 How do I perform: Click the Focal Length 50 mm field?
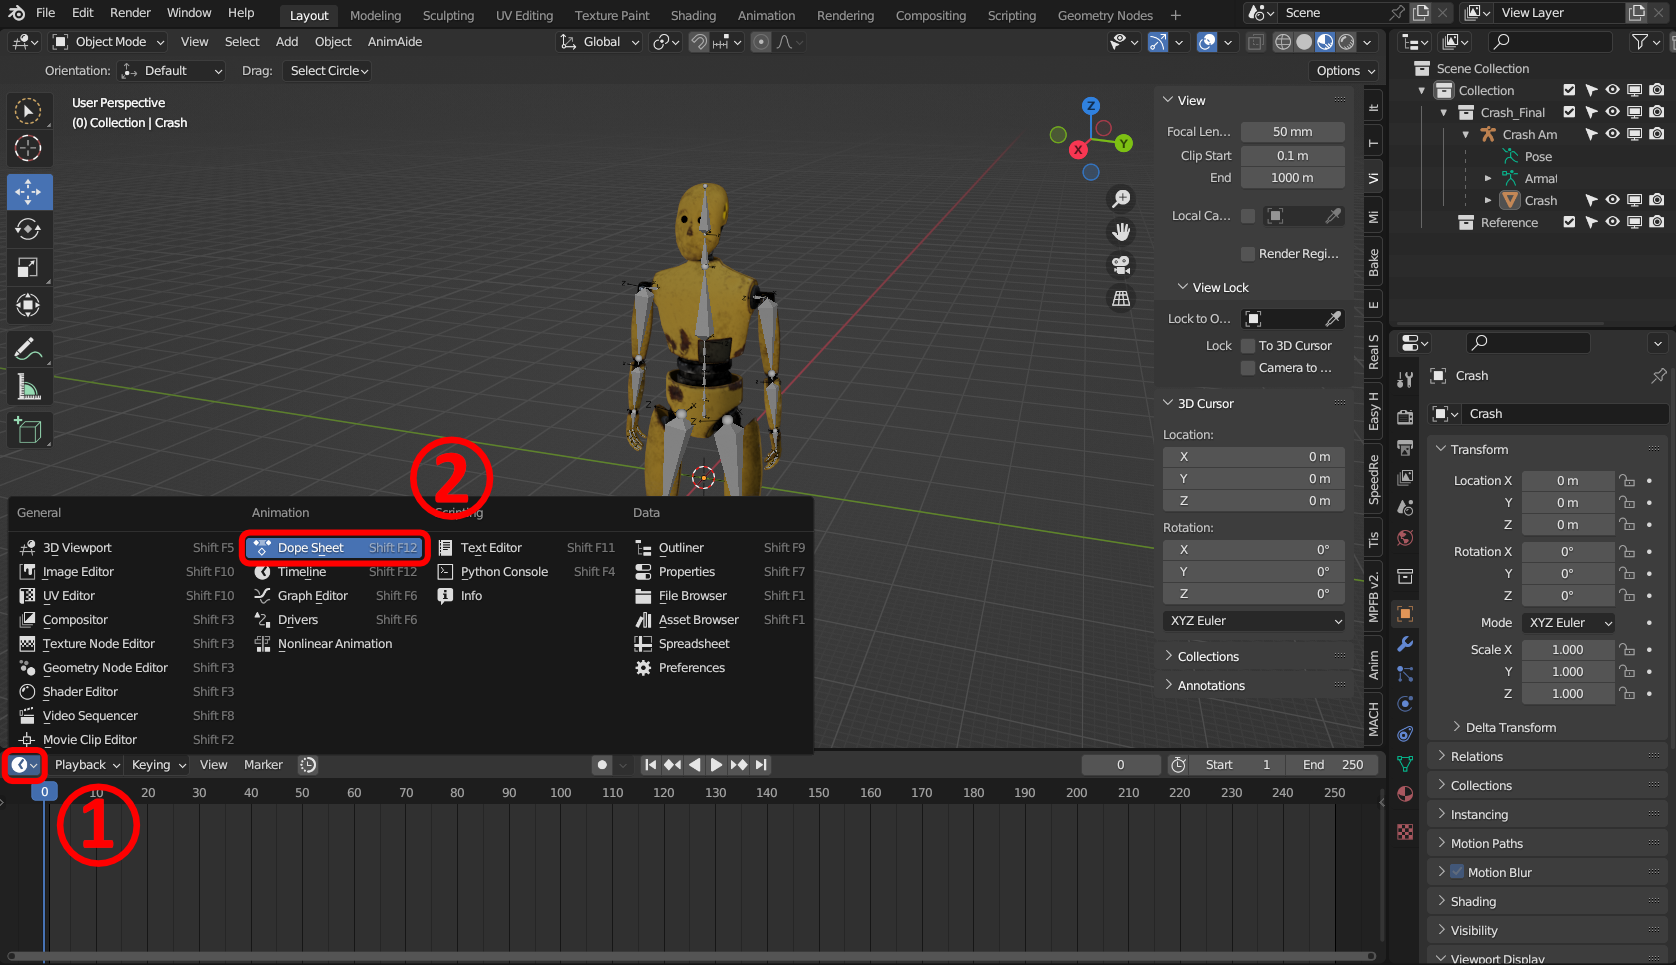click(x=1292, y=132)
